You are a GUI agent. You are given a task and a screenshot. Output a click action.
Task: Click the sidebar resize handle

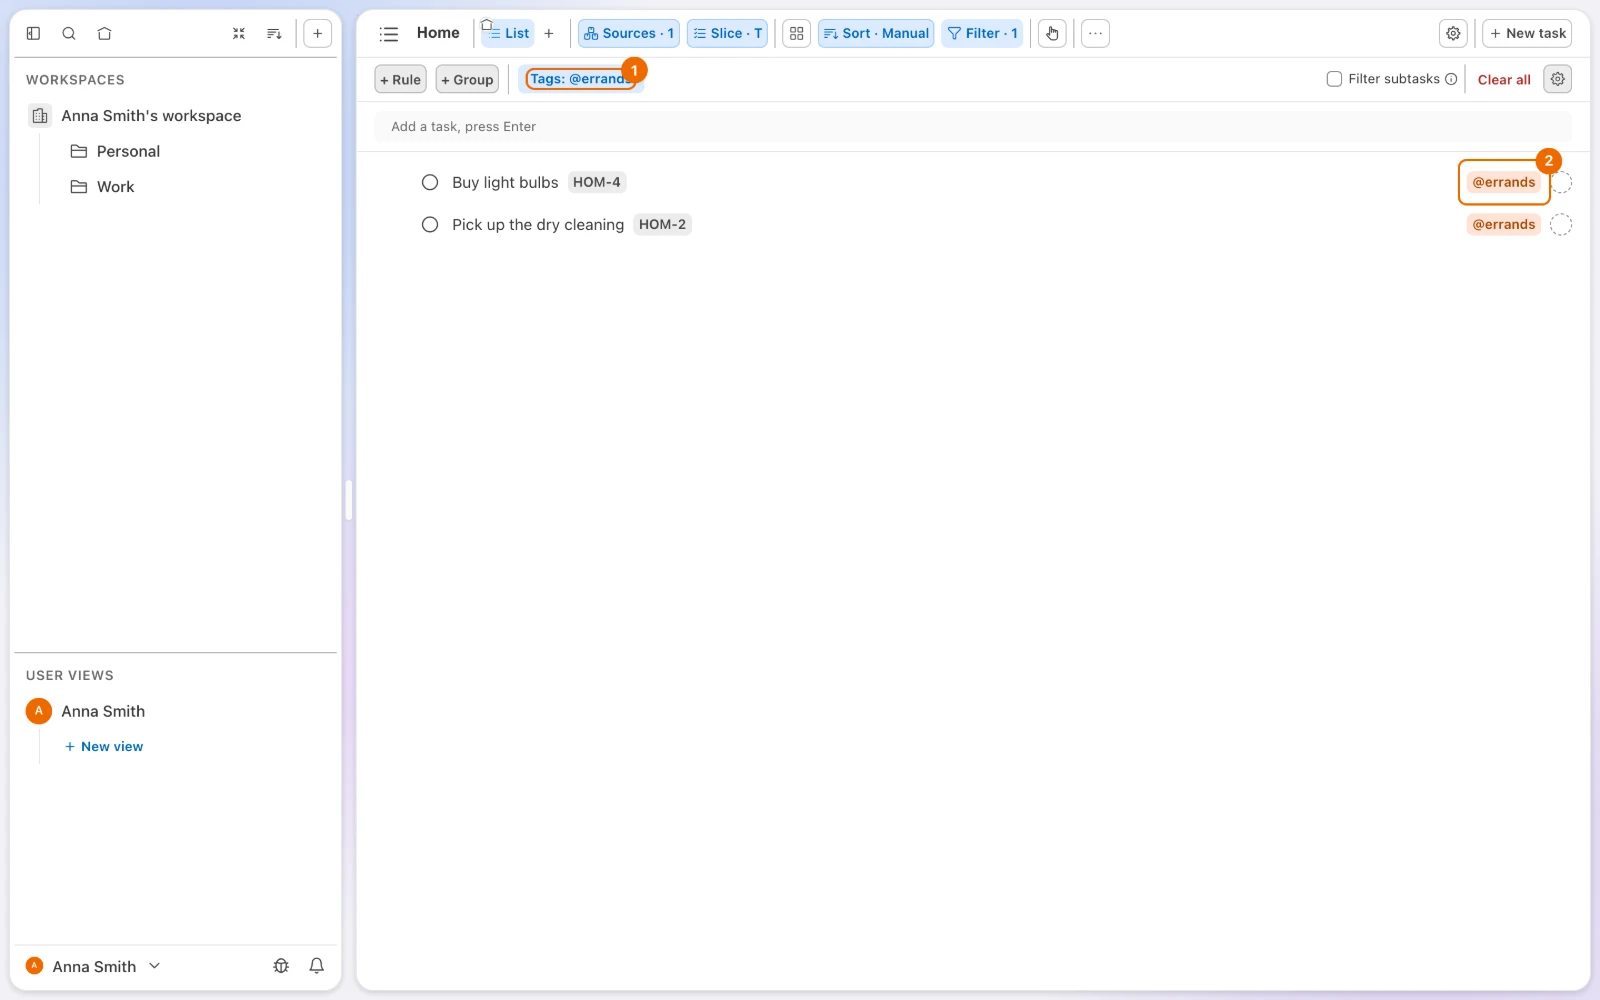pyautogui.click(x=349, y=500)
